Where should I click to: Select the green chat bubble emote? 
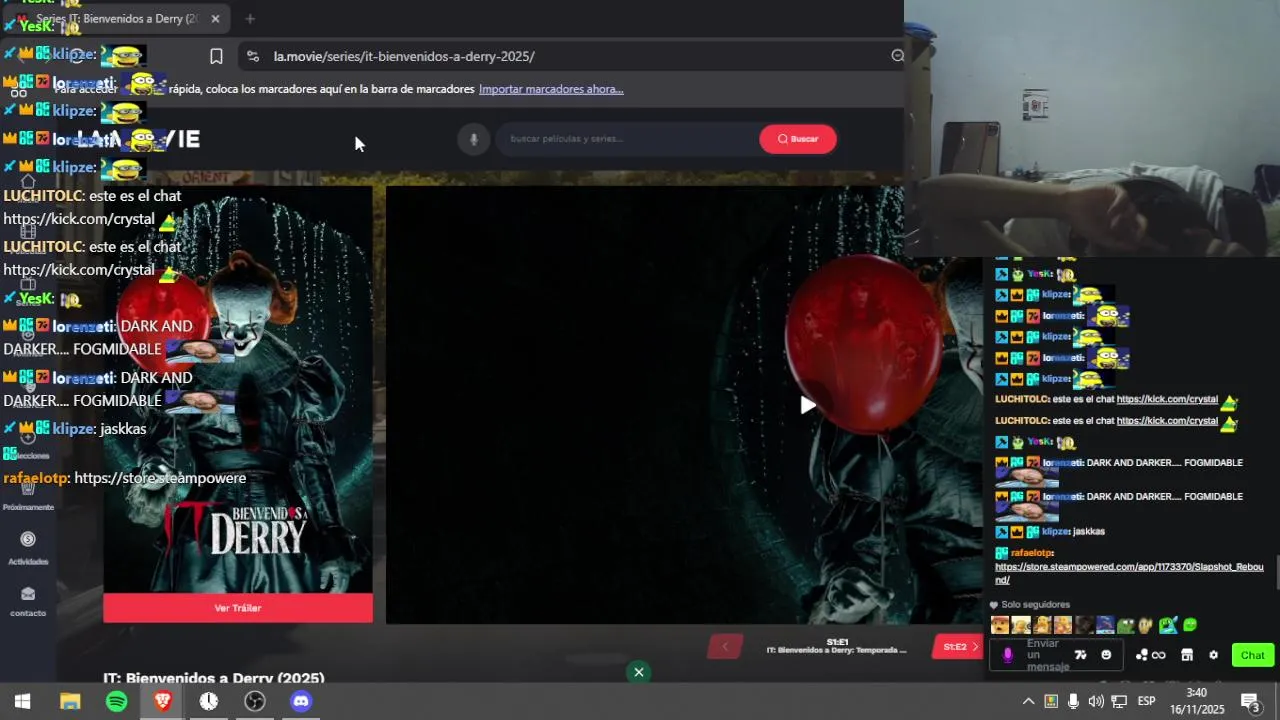pyautogui.click(x=1189, y=625)
